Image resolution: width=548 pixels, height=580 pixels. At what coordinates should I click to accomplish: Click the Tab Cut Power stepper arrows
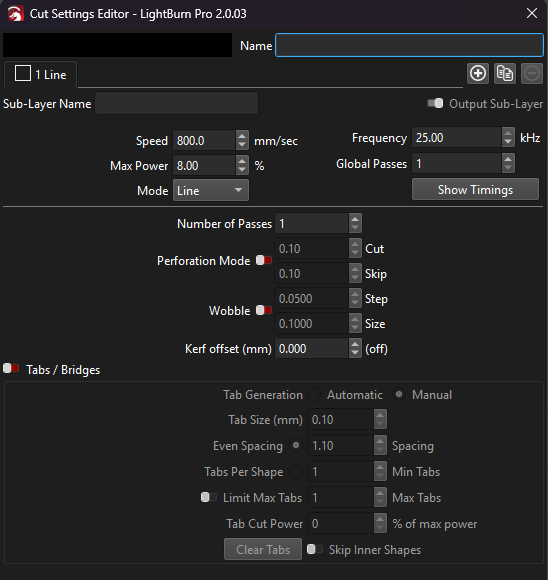coord(380,523)
